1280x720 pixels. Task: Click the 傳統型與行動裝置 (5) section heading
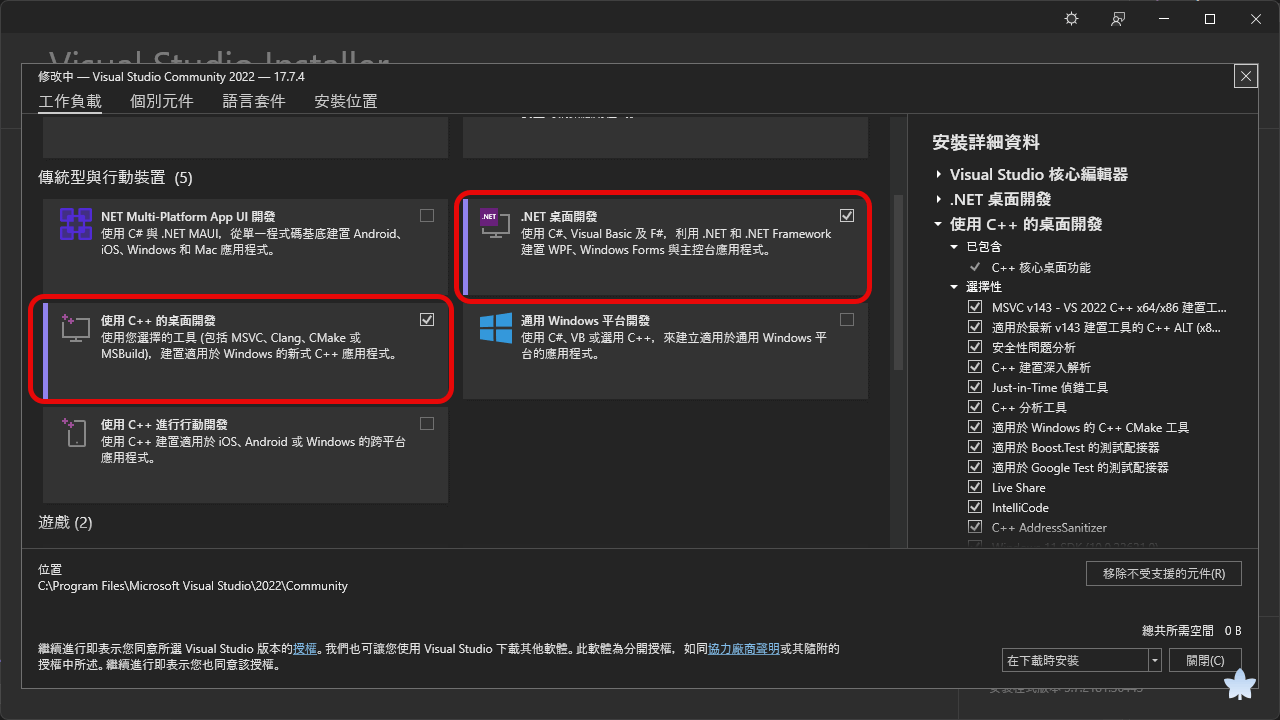115,177
